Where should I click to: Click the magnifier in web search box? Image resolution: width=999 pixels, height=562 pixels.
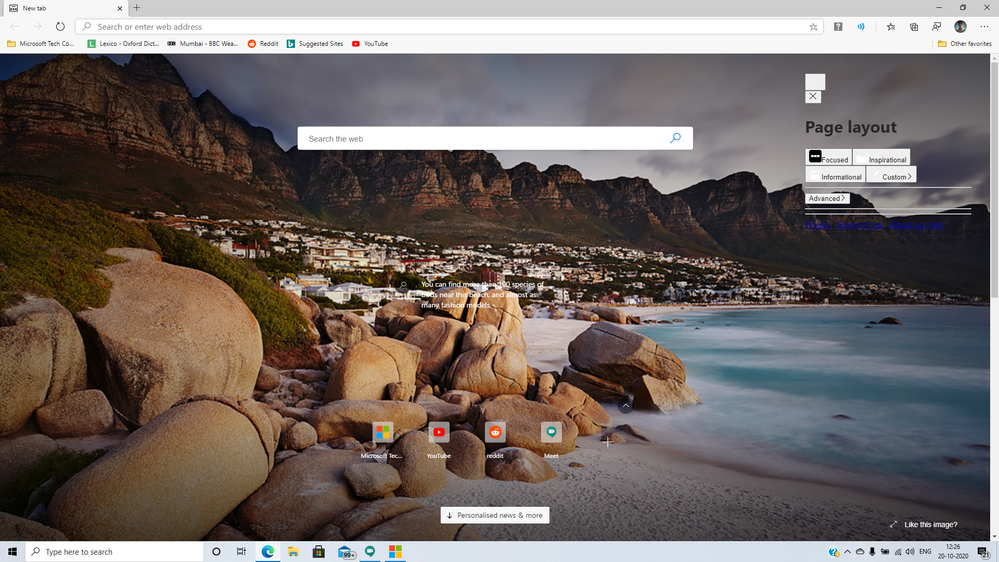point(675,138)
